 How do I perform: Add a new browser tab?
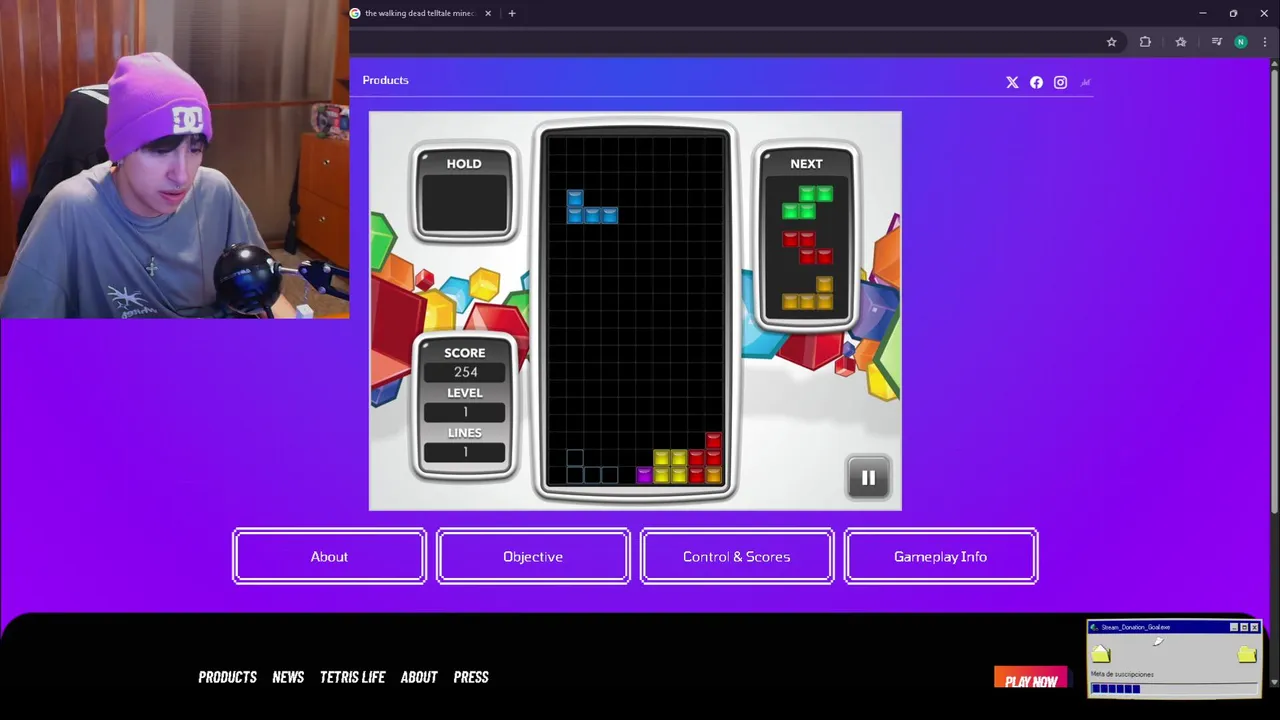tap(512, 13)
